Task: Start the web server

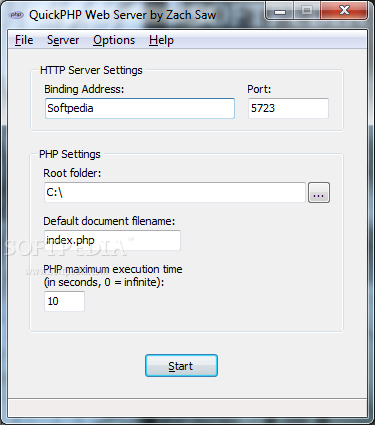Action: (181, 366)
